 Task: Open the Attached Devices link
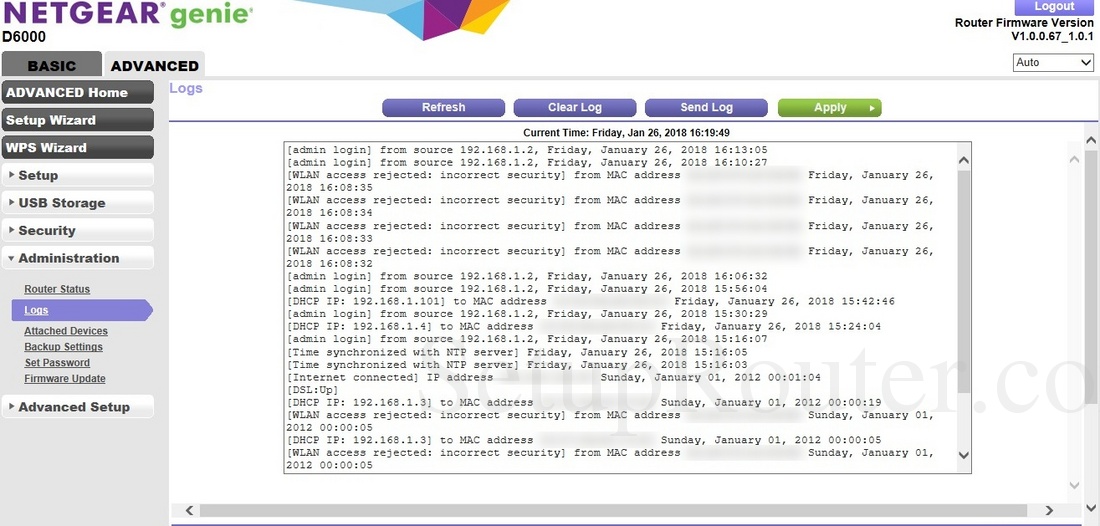point(66,331)
